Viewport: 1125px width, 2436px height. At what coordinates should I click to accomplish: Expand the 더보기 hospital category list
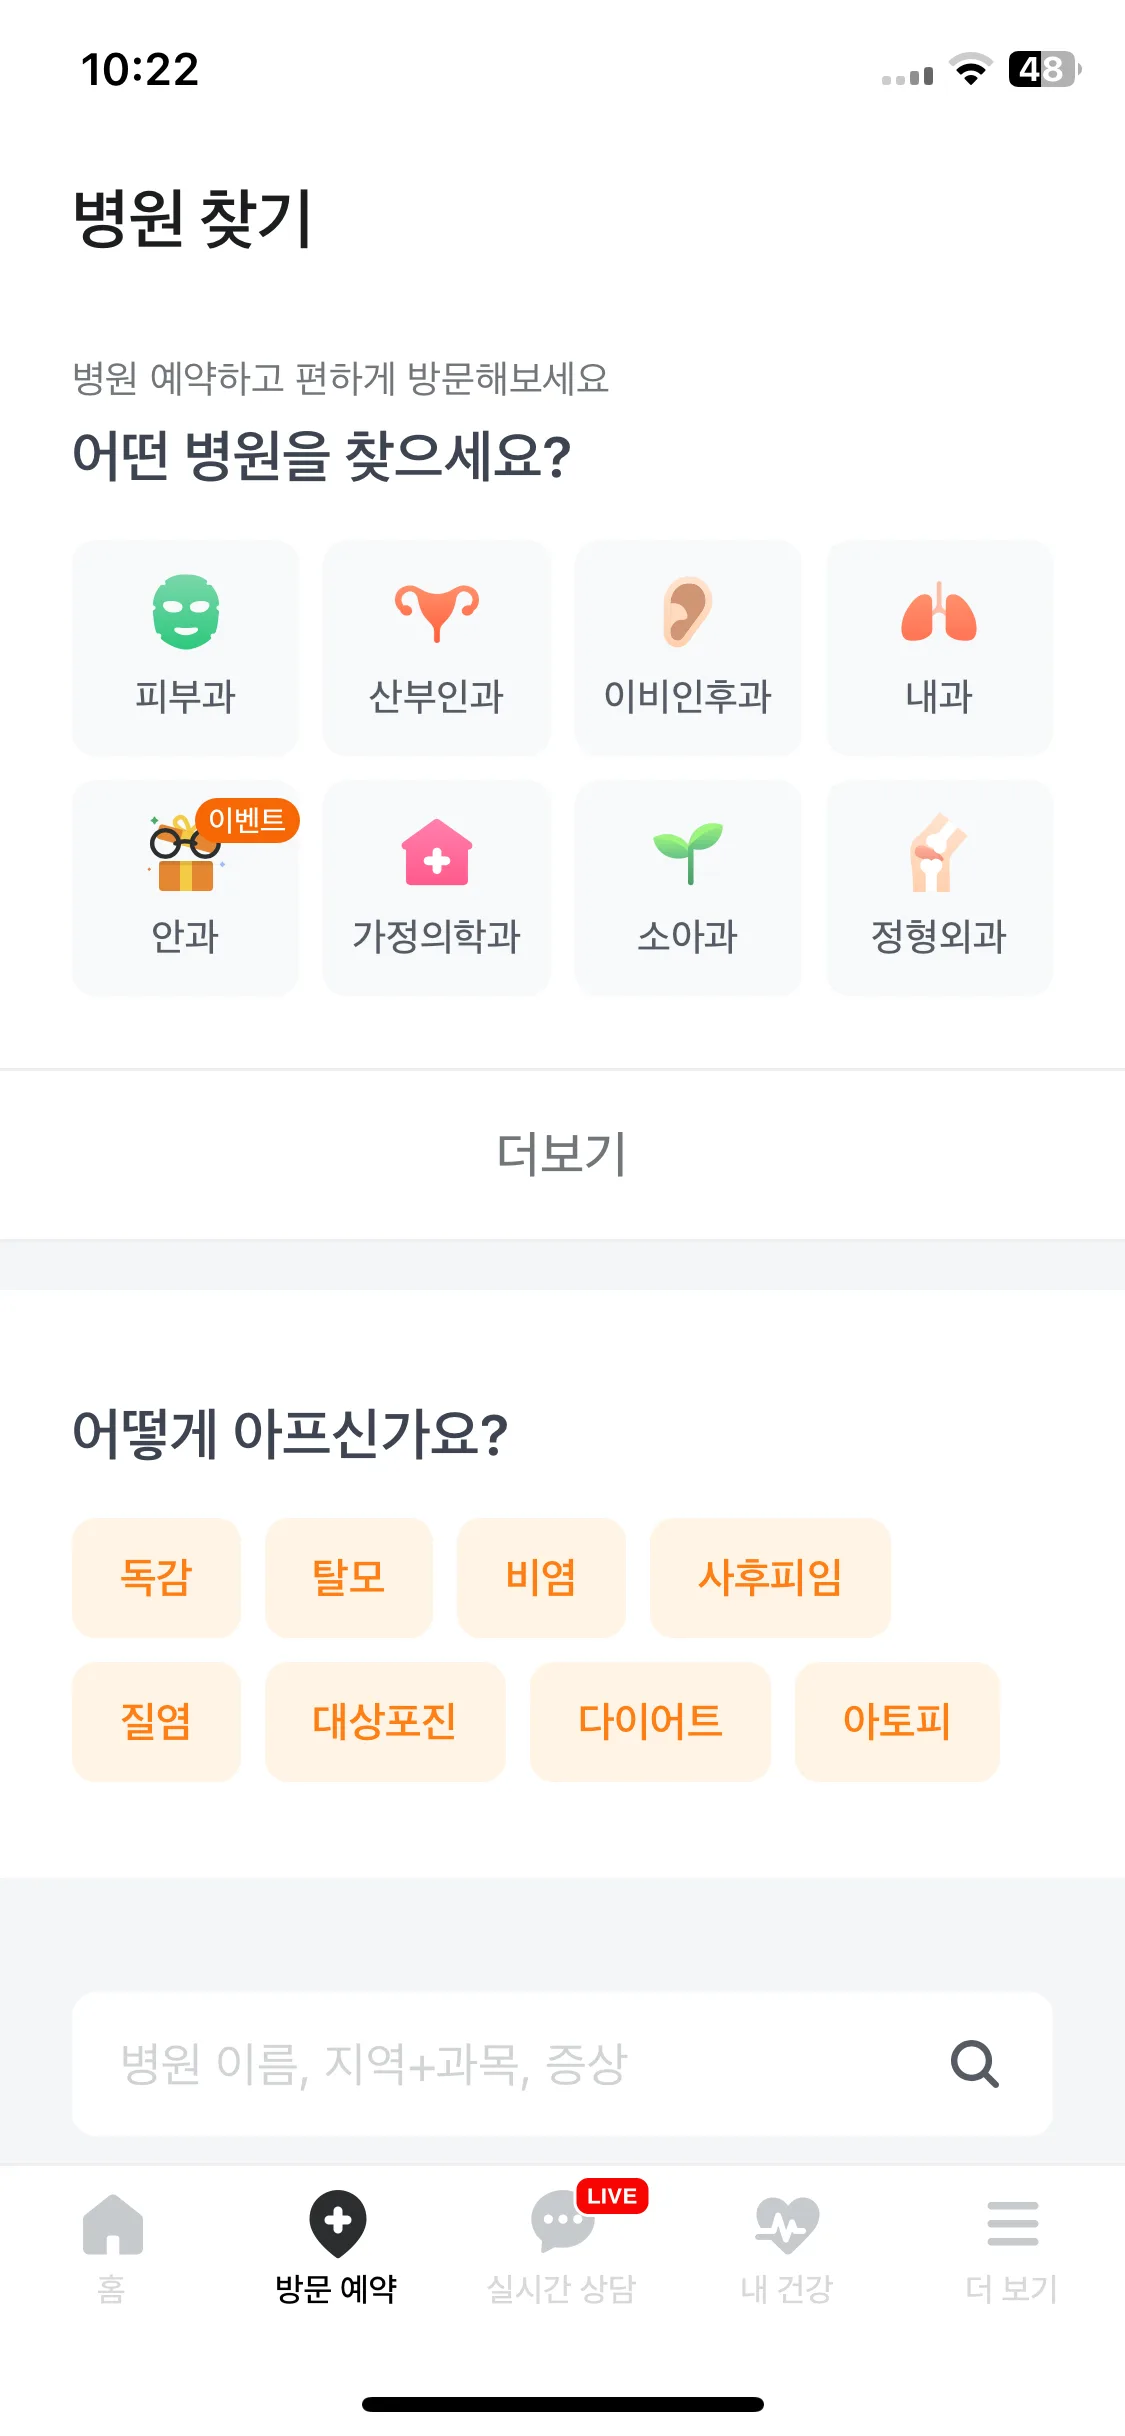(562, 1154)
